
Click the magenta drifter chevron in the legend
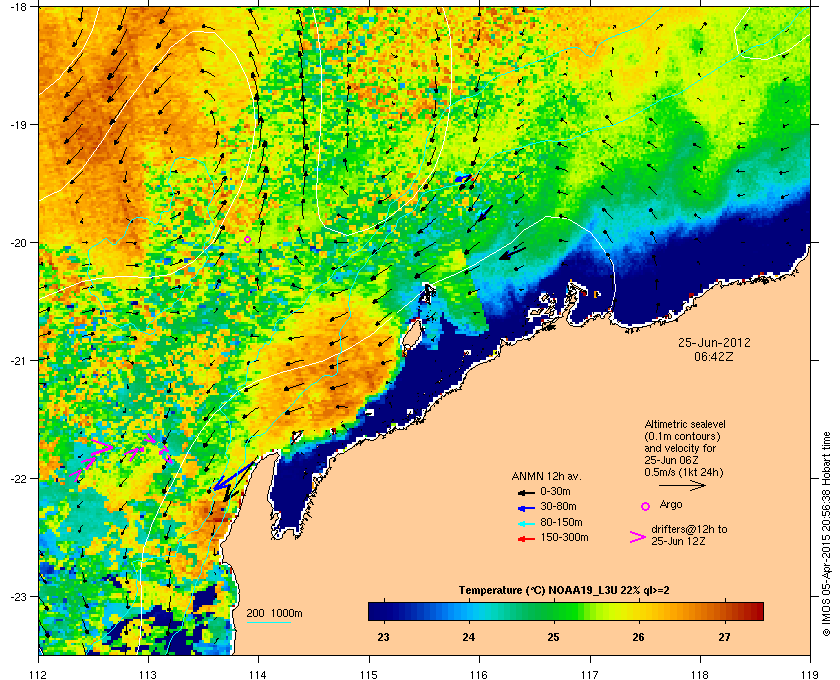638,537
